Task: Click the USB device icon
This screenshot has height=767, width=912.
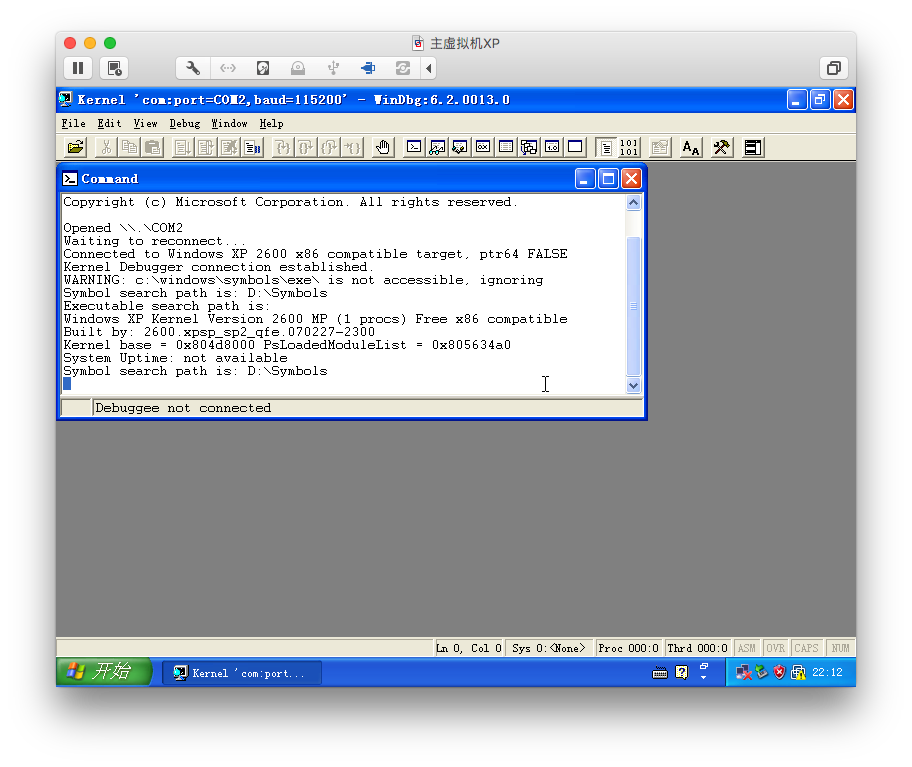Action: click(x=333, y=69)
